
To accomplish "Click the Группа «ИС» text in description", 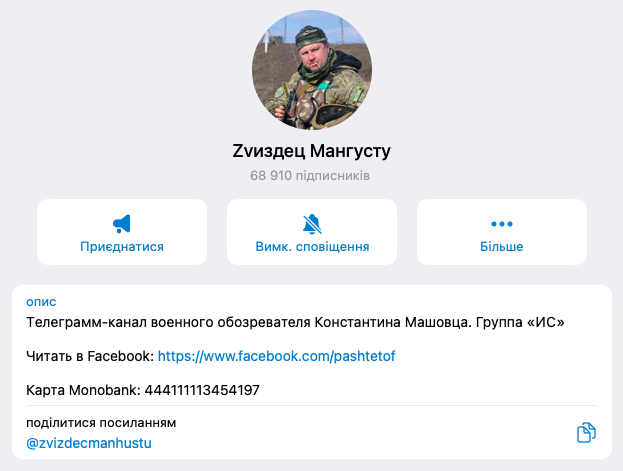I will coord(520,322).
